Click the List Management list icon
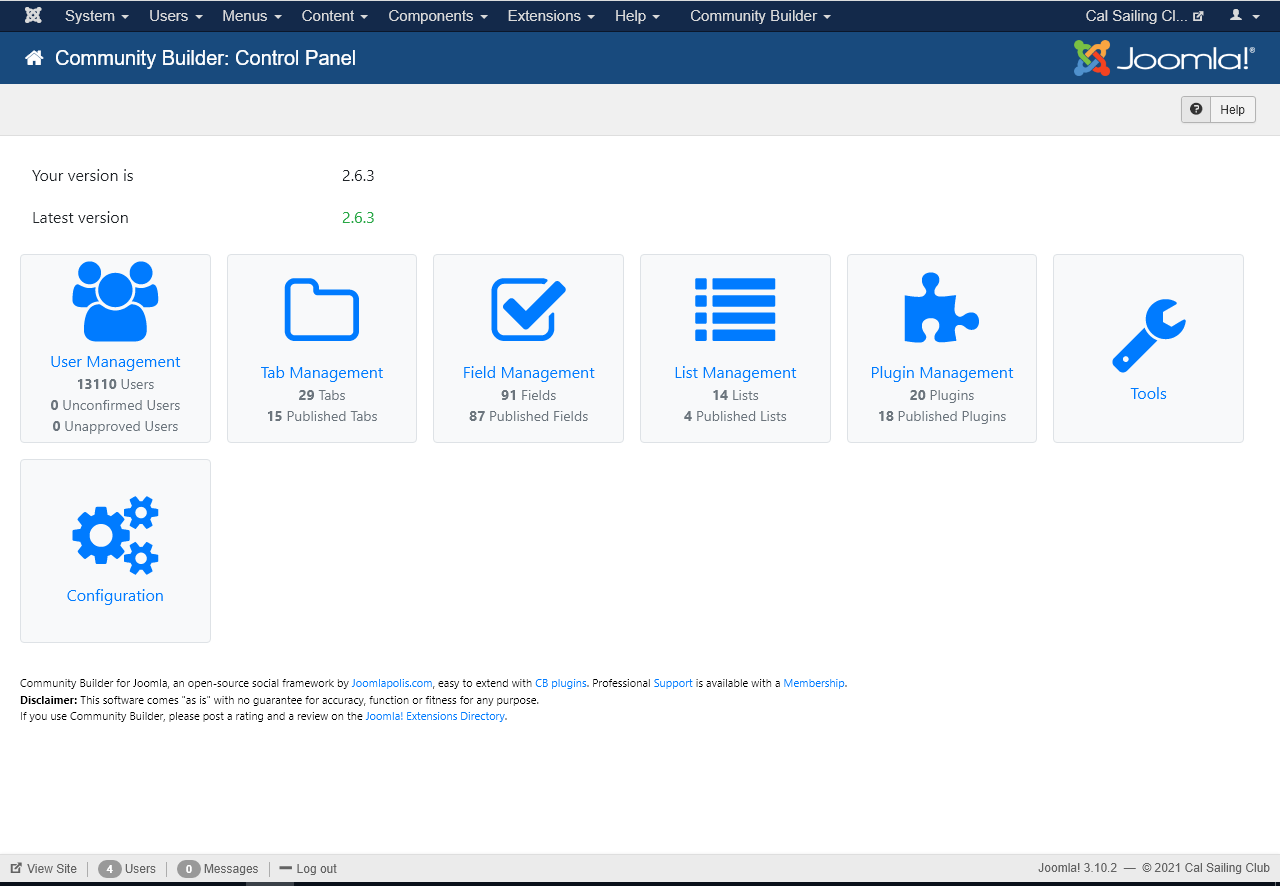 point(735,309)
